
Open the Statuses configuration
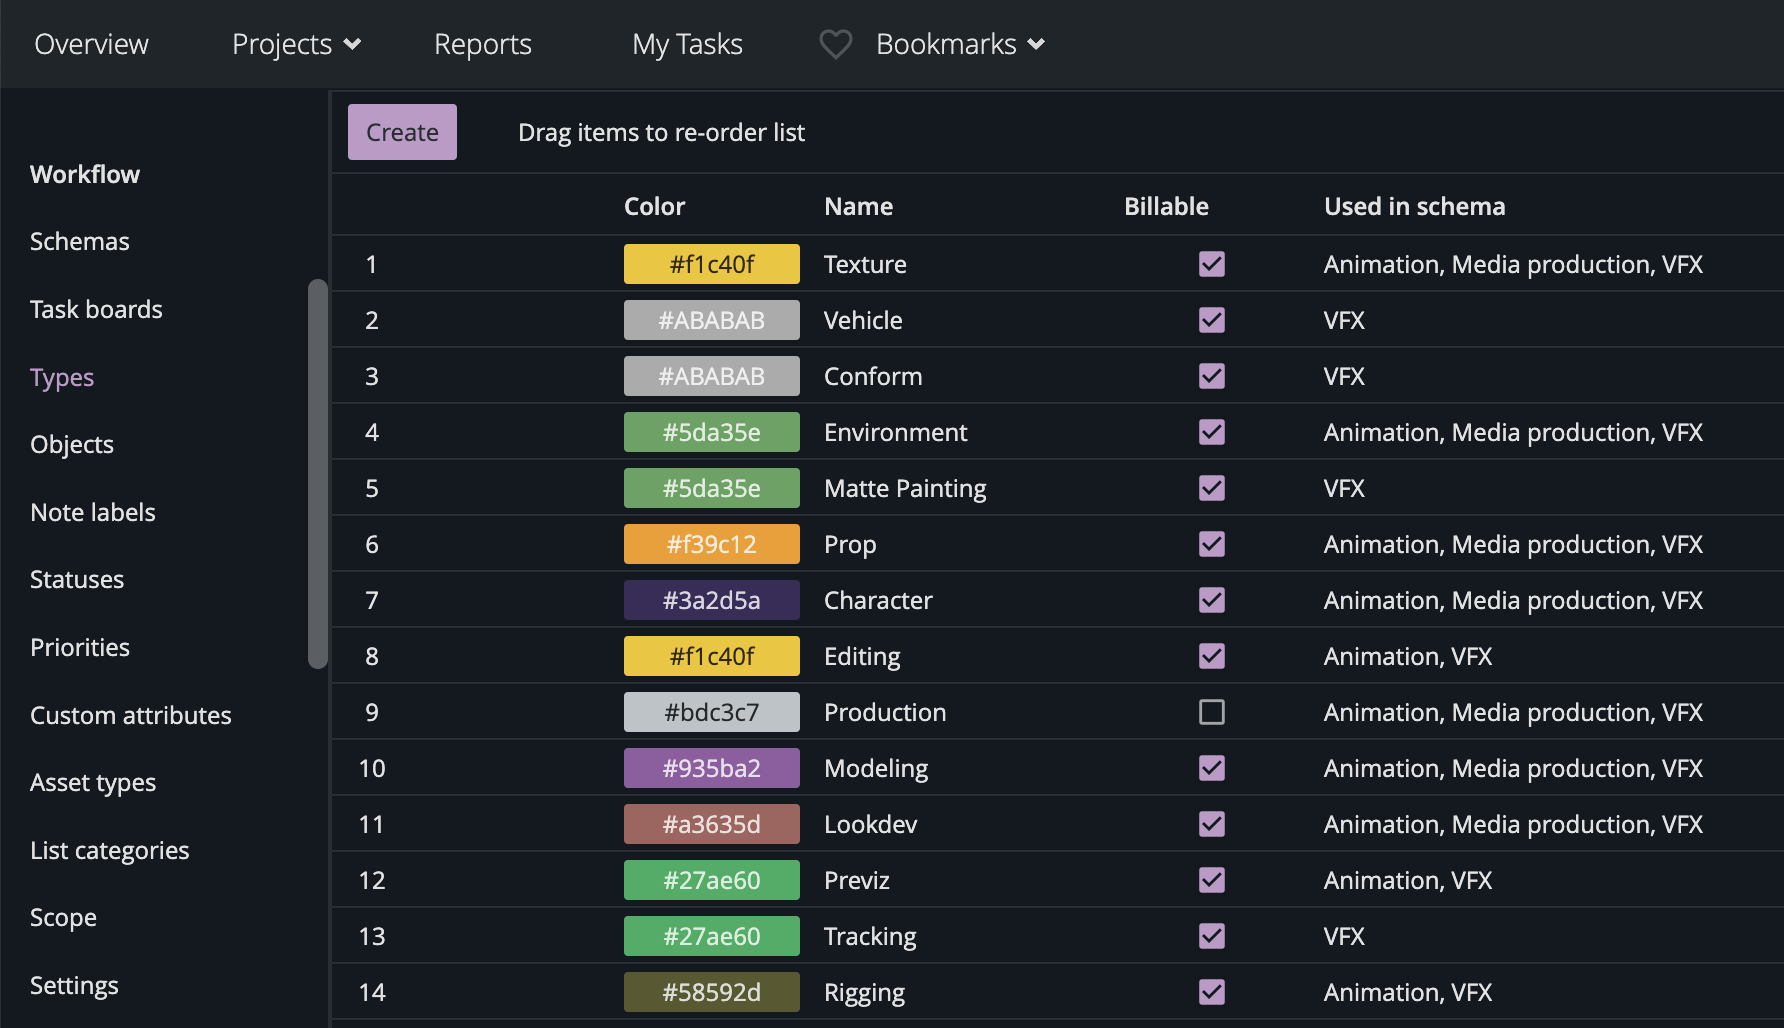point(77,579)
